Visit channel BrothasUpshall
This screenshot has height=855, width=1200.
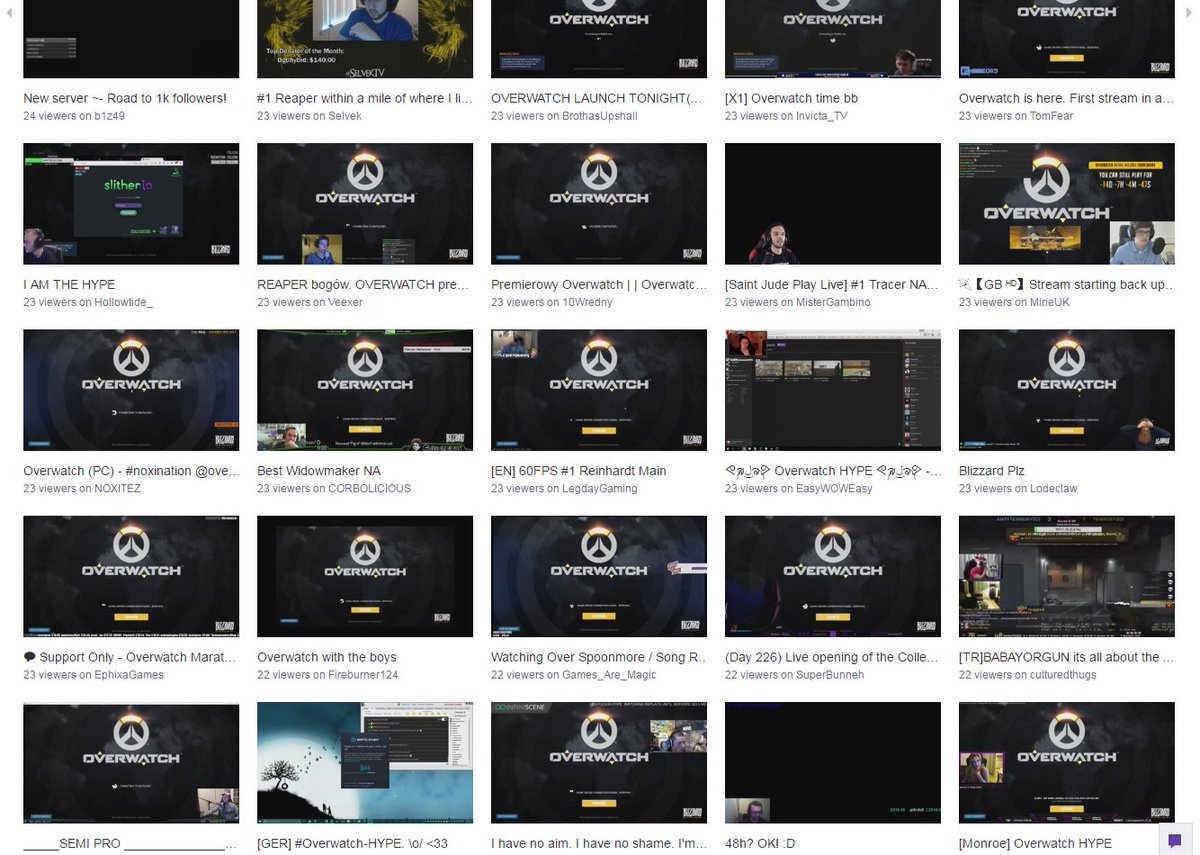(x=601, y=116)
